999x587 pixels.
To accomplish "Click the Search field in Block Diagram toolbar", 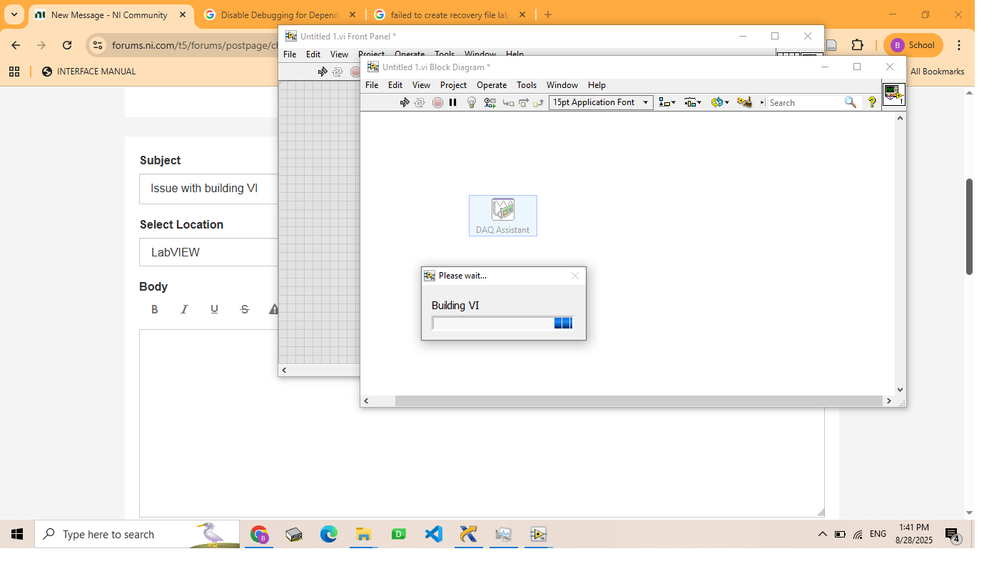I will [x=803, y=103].
